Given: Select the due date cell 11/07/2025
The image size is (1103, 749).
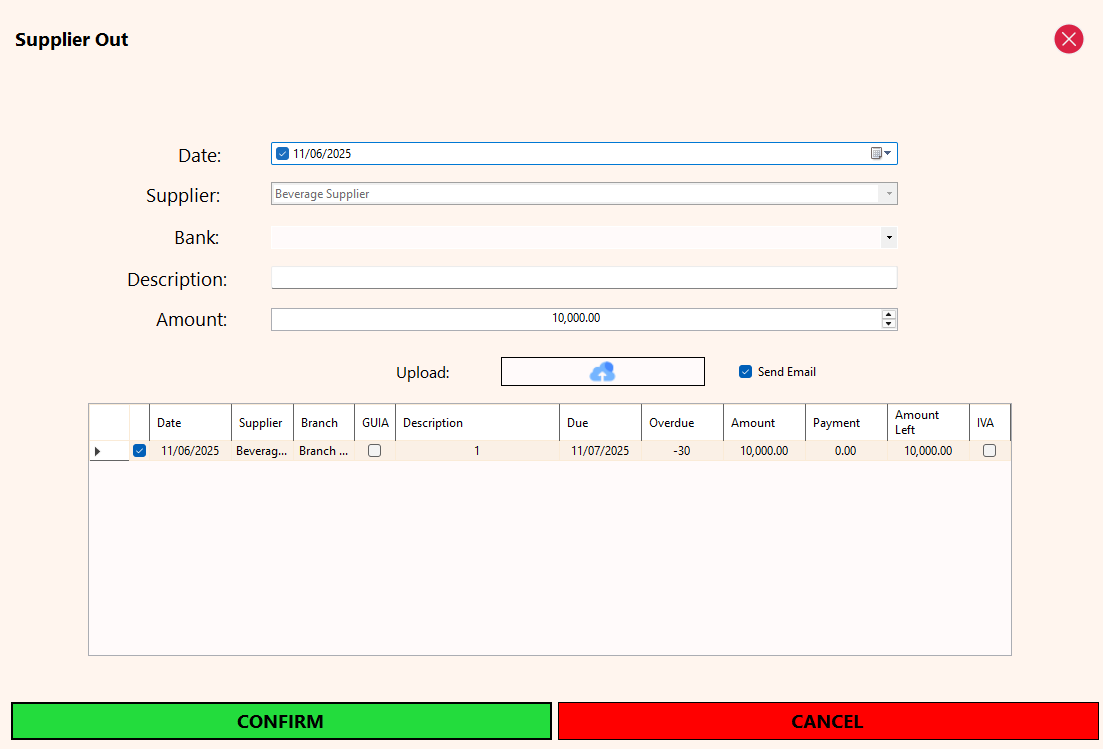Looking at the screenshot, I should [x=600, y=451].
